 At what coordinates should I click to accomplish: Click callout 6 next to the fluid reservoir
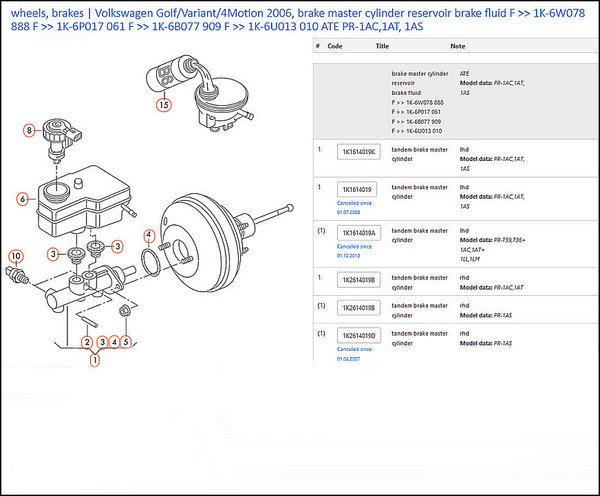point(21,199)
